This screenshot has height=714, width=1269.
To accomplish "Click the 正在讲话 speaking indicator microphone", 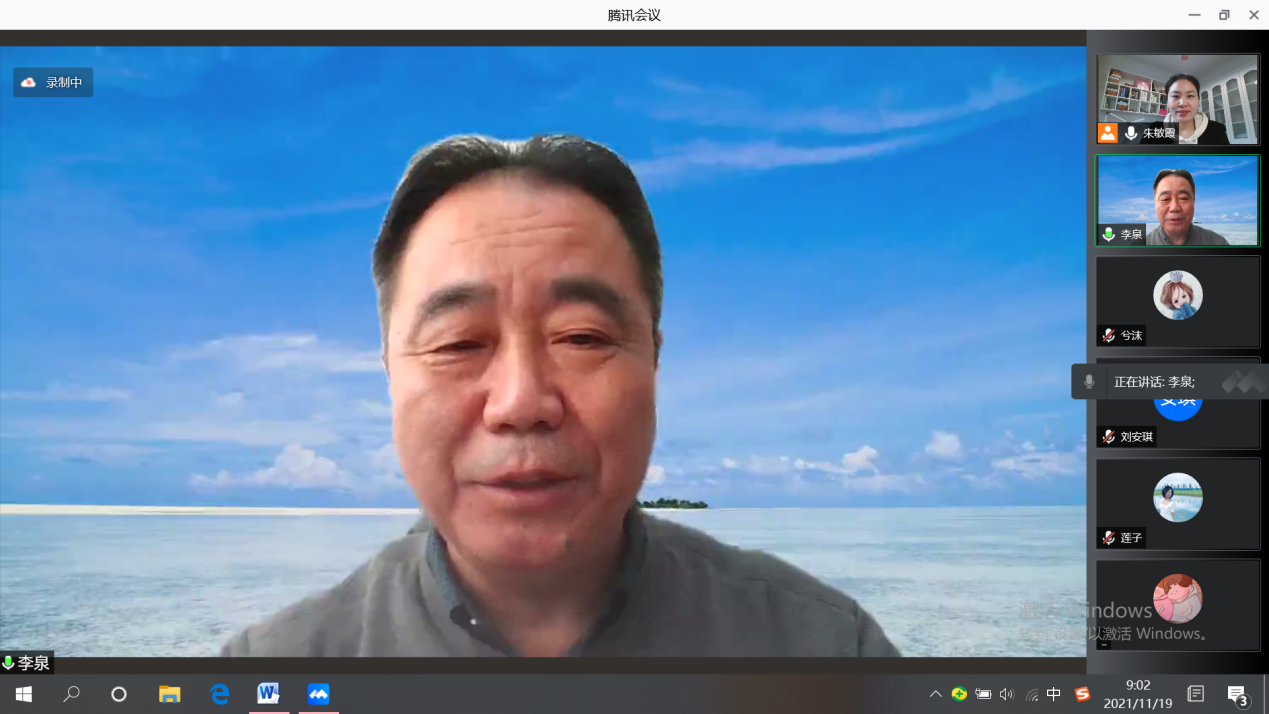I will pyautogui.click(x=1089, y=382).
